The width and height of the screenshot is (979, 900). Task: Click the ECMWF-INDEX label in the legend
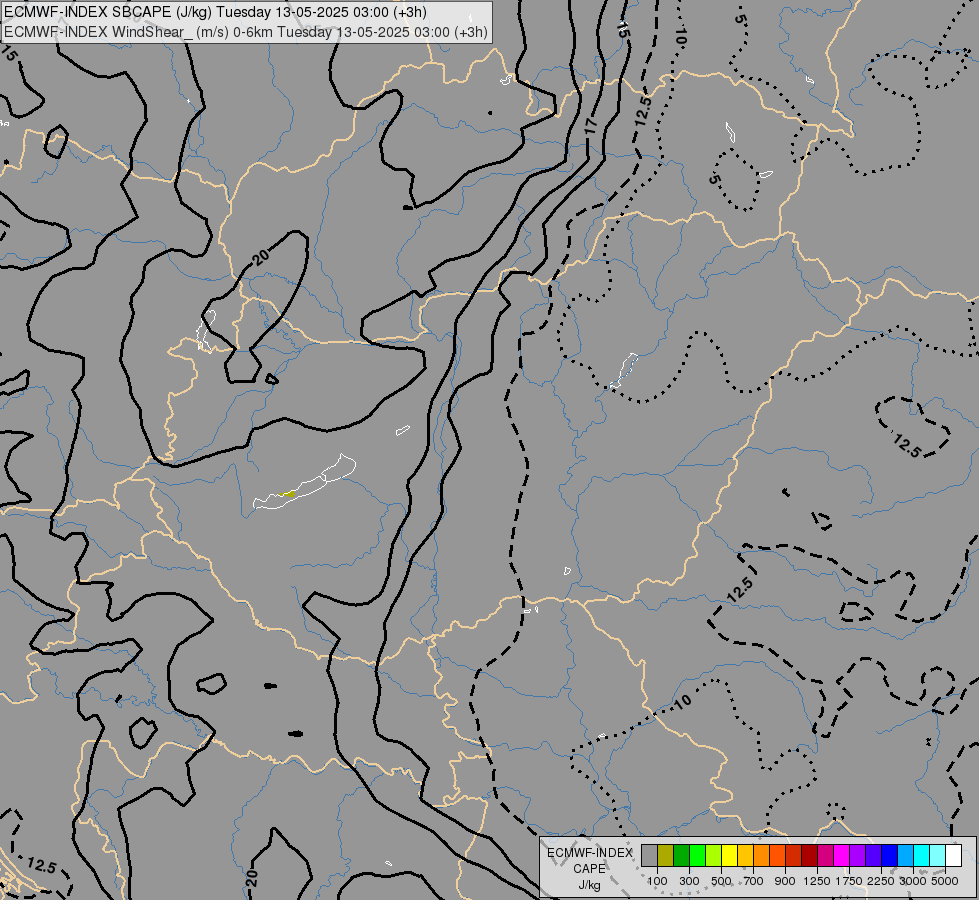tap(590, 853)
